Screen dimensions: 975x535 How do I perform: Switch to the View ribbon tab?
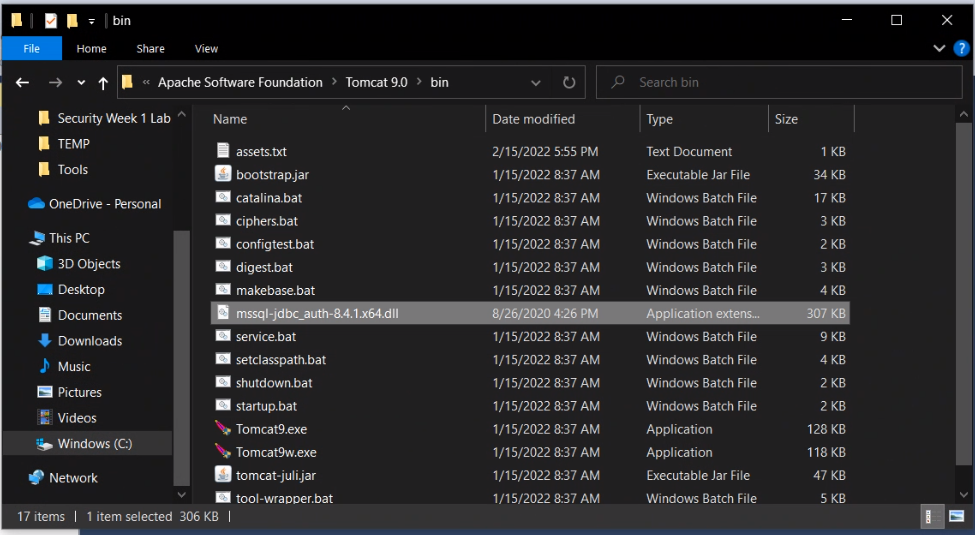point(206,48)
